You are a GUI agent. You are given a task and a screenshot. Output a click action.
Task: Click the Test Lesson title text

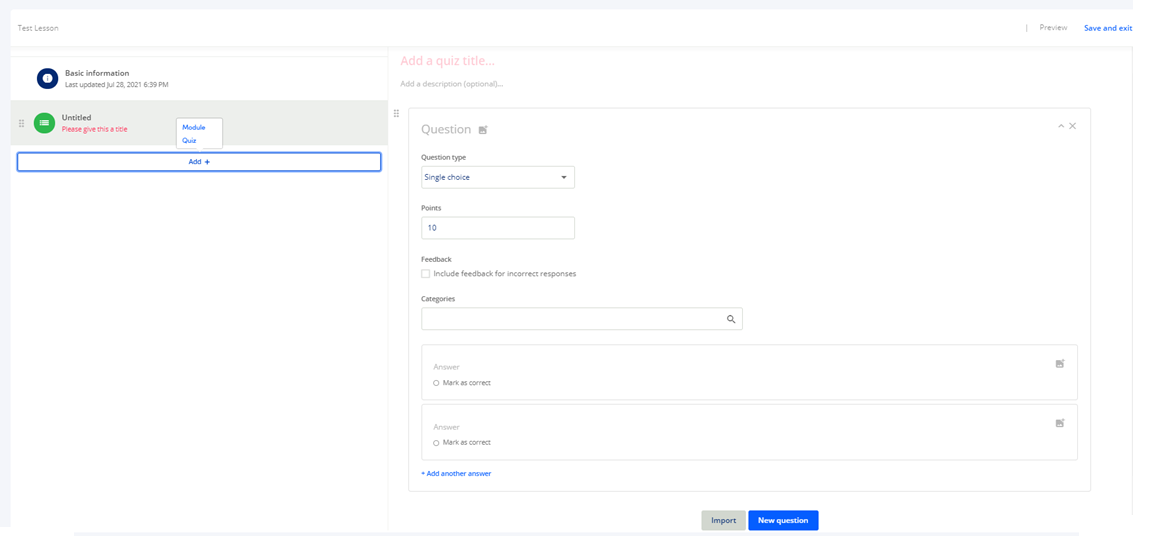click(38, 28)
